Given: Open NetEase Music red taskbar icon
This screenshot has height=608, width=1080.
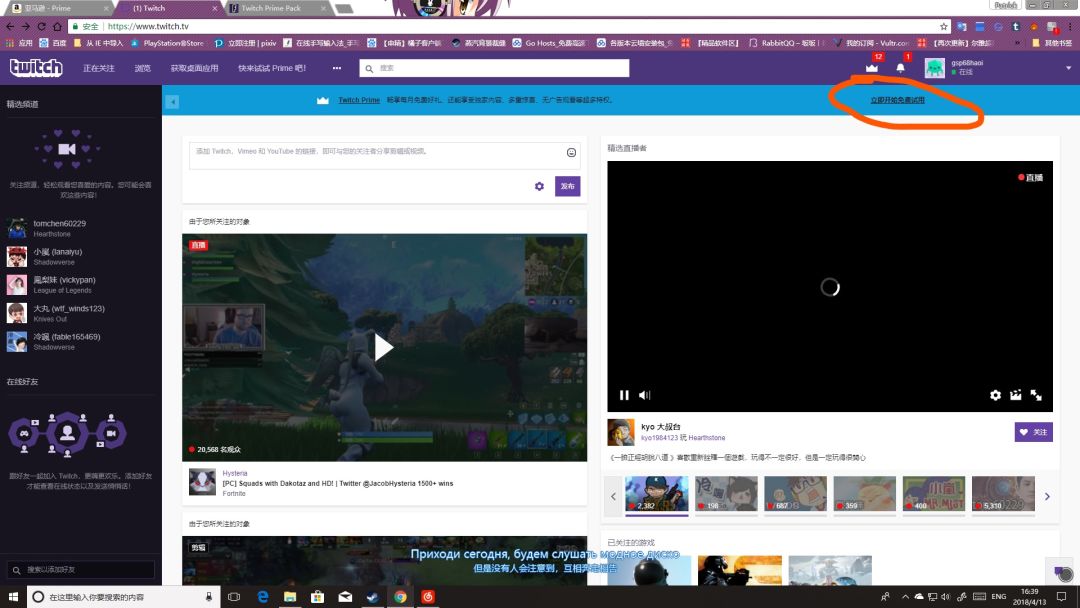Looking at the screenshot, I should coord(428,597).
